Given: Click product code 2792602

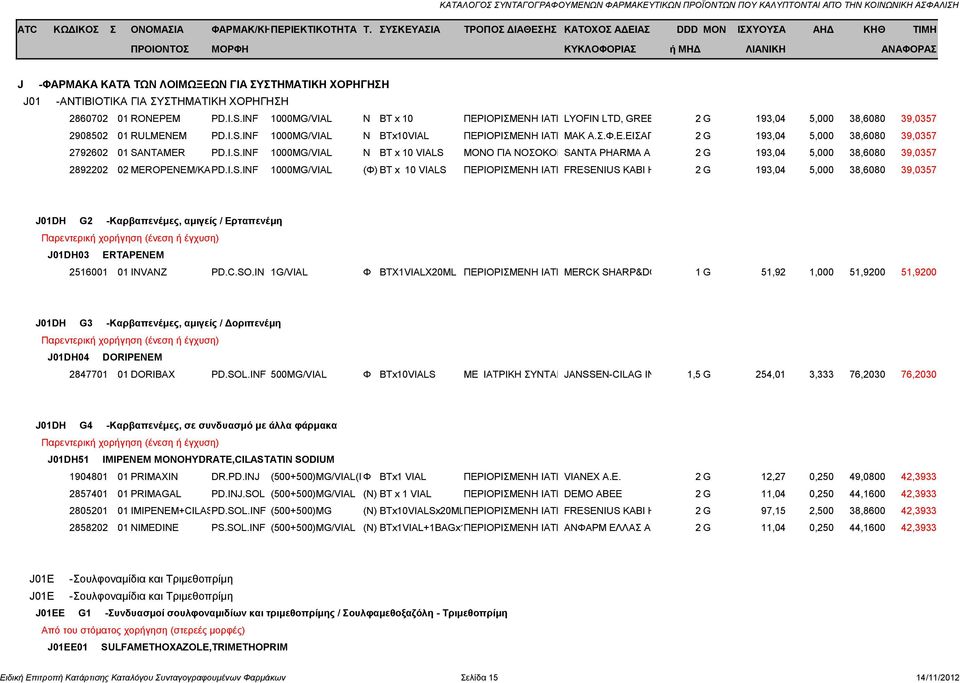Looking at the screenshot, I should [x=88, y=153].
